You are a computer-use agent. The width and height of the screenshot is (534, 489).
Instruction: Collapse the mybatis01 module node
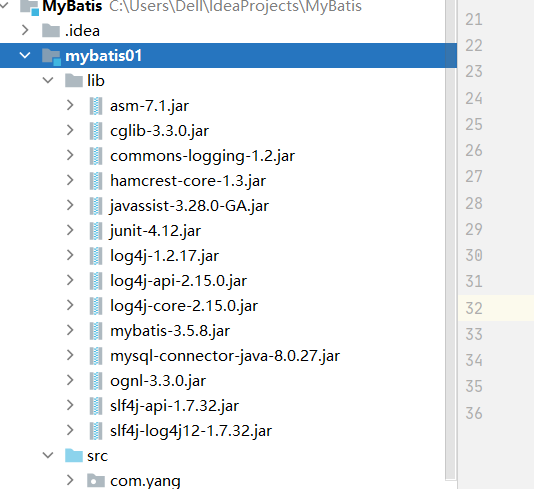[x=25, y=55]
